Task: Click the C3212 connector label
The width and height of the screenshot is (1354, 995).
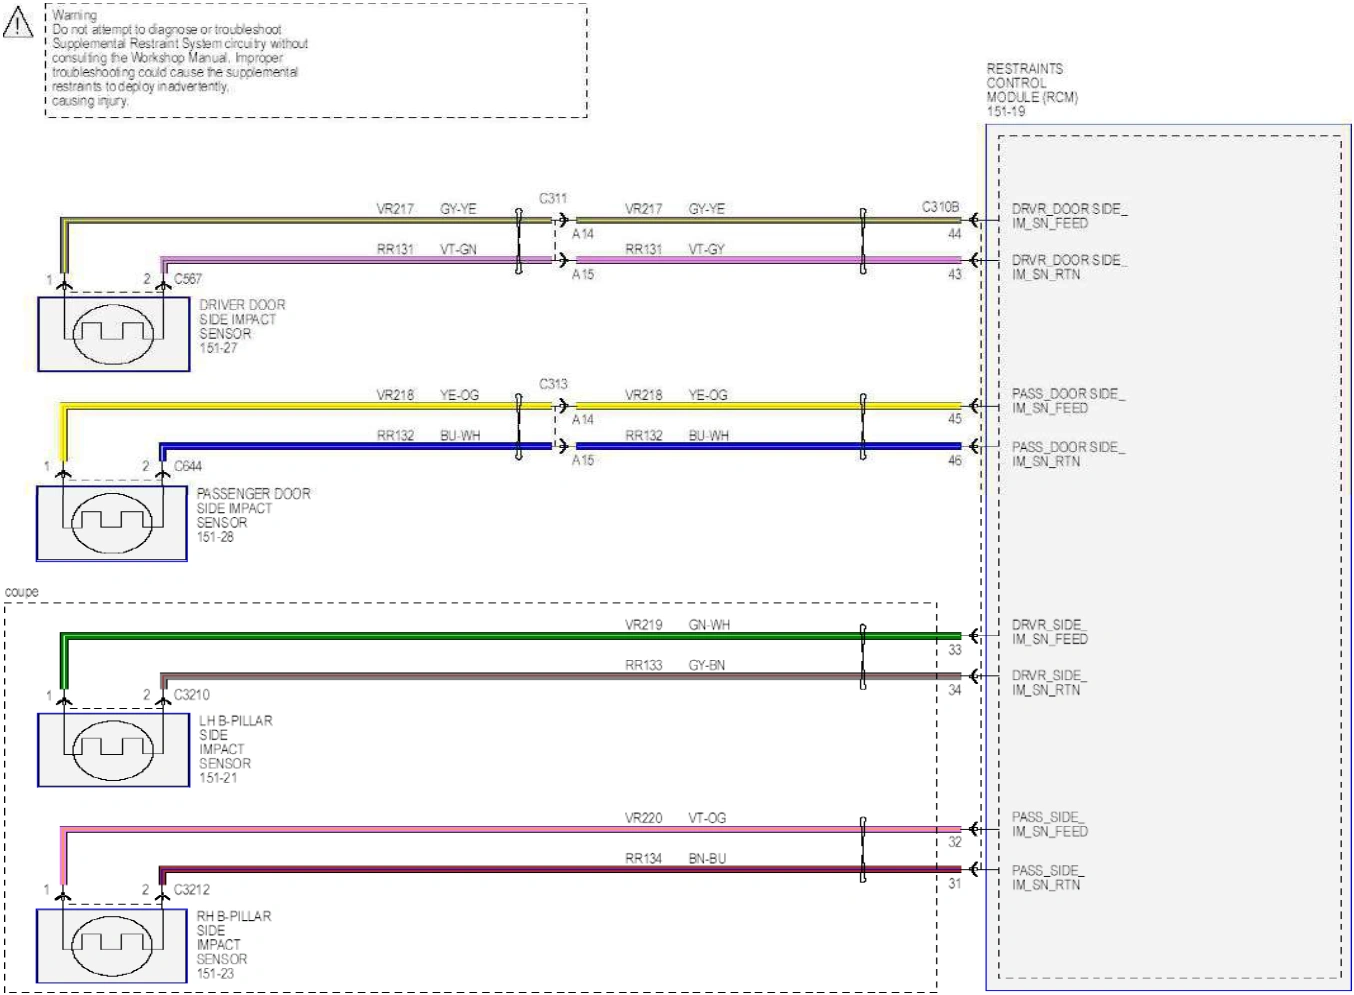Action: (x=192, y=890)
